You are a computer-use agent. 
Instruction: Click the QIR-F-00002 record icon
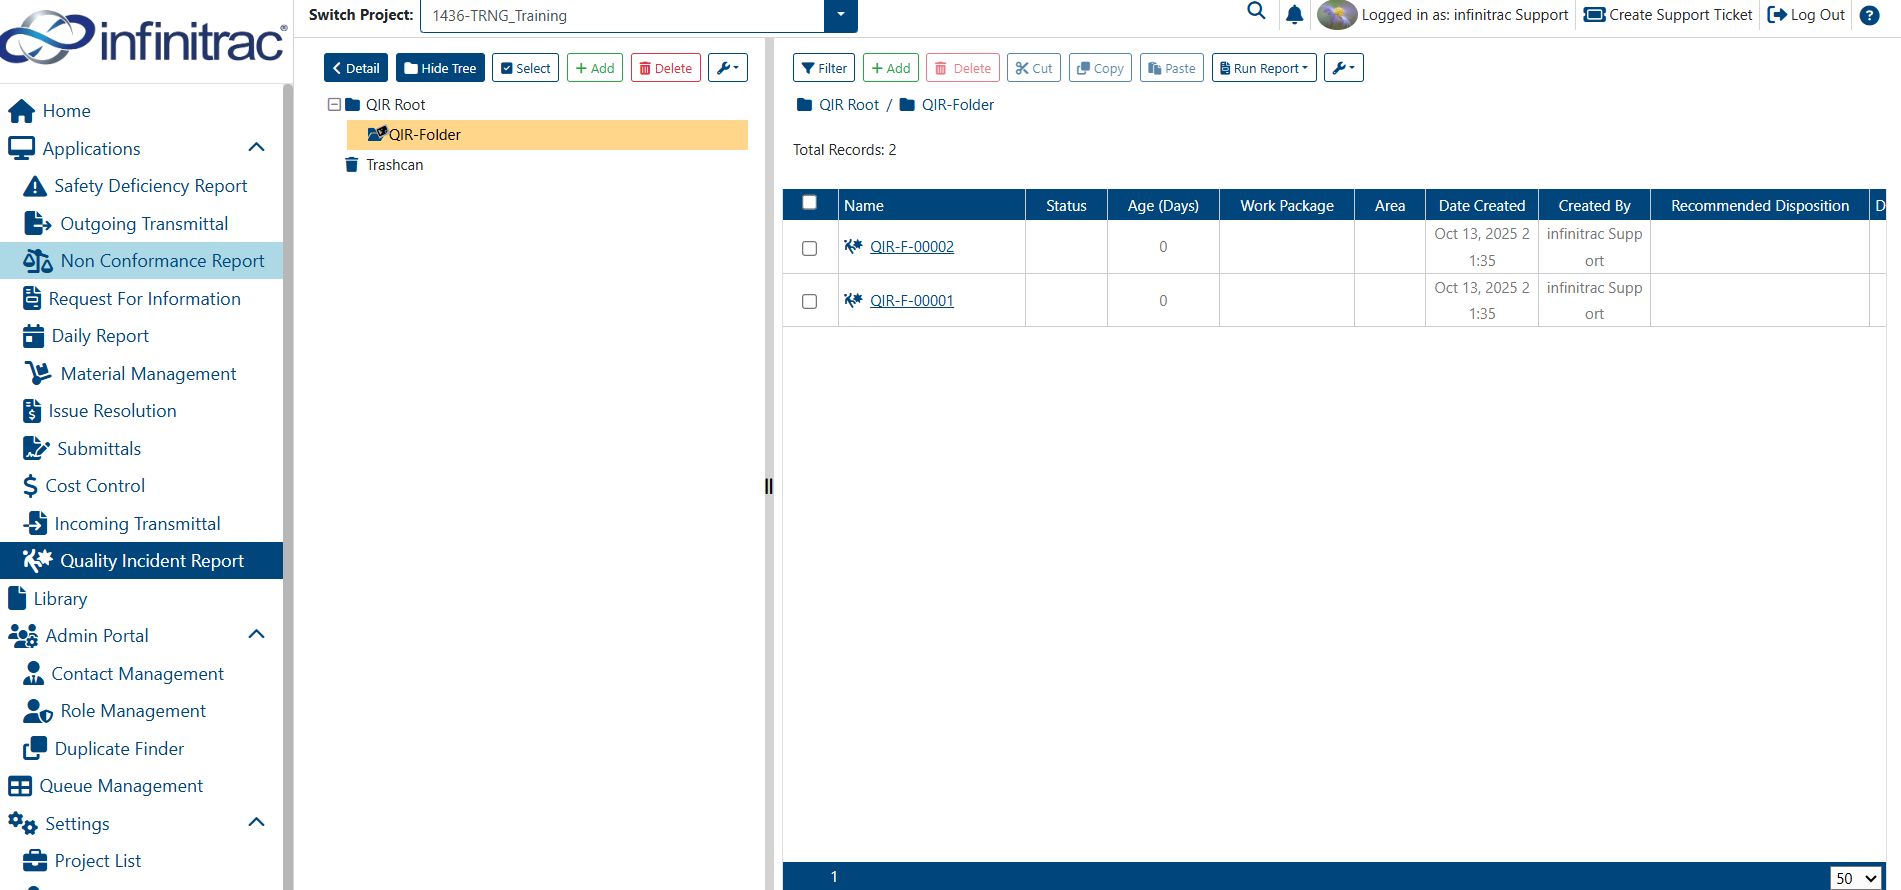(x=853, y=246)
